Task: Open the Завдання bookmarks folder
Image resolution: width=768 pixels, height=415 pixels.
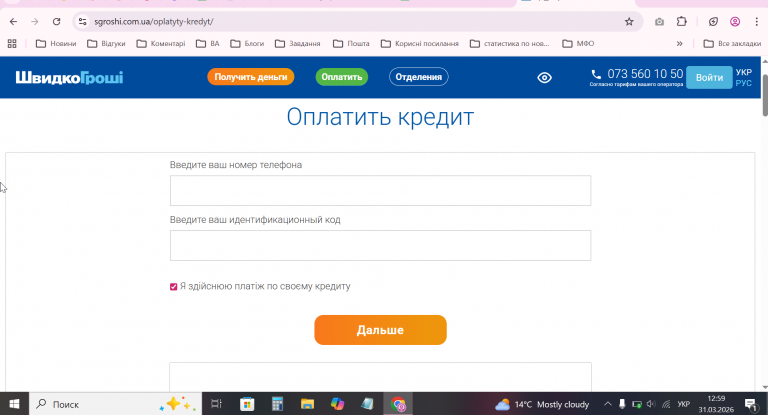Action: 297,44
